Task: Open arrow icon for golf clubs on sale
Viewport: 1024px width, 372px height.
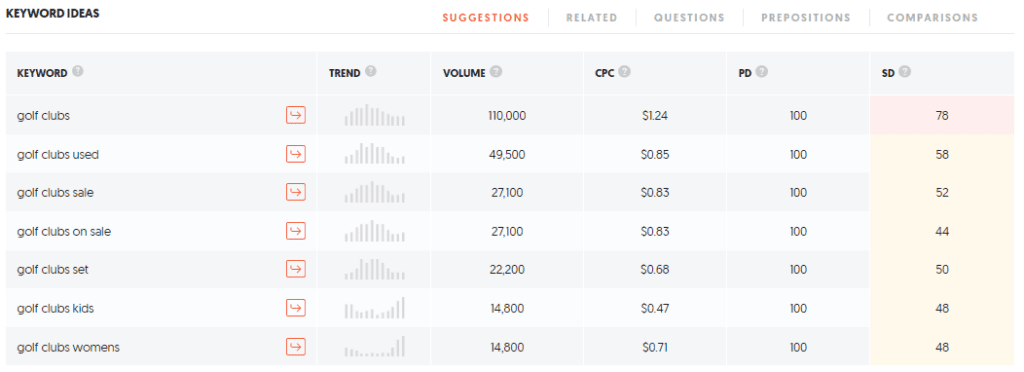Action: pos(296,231)
